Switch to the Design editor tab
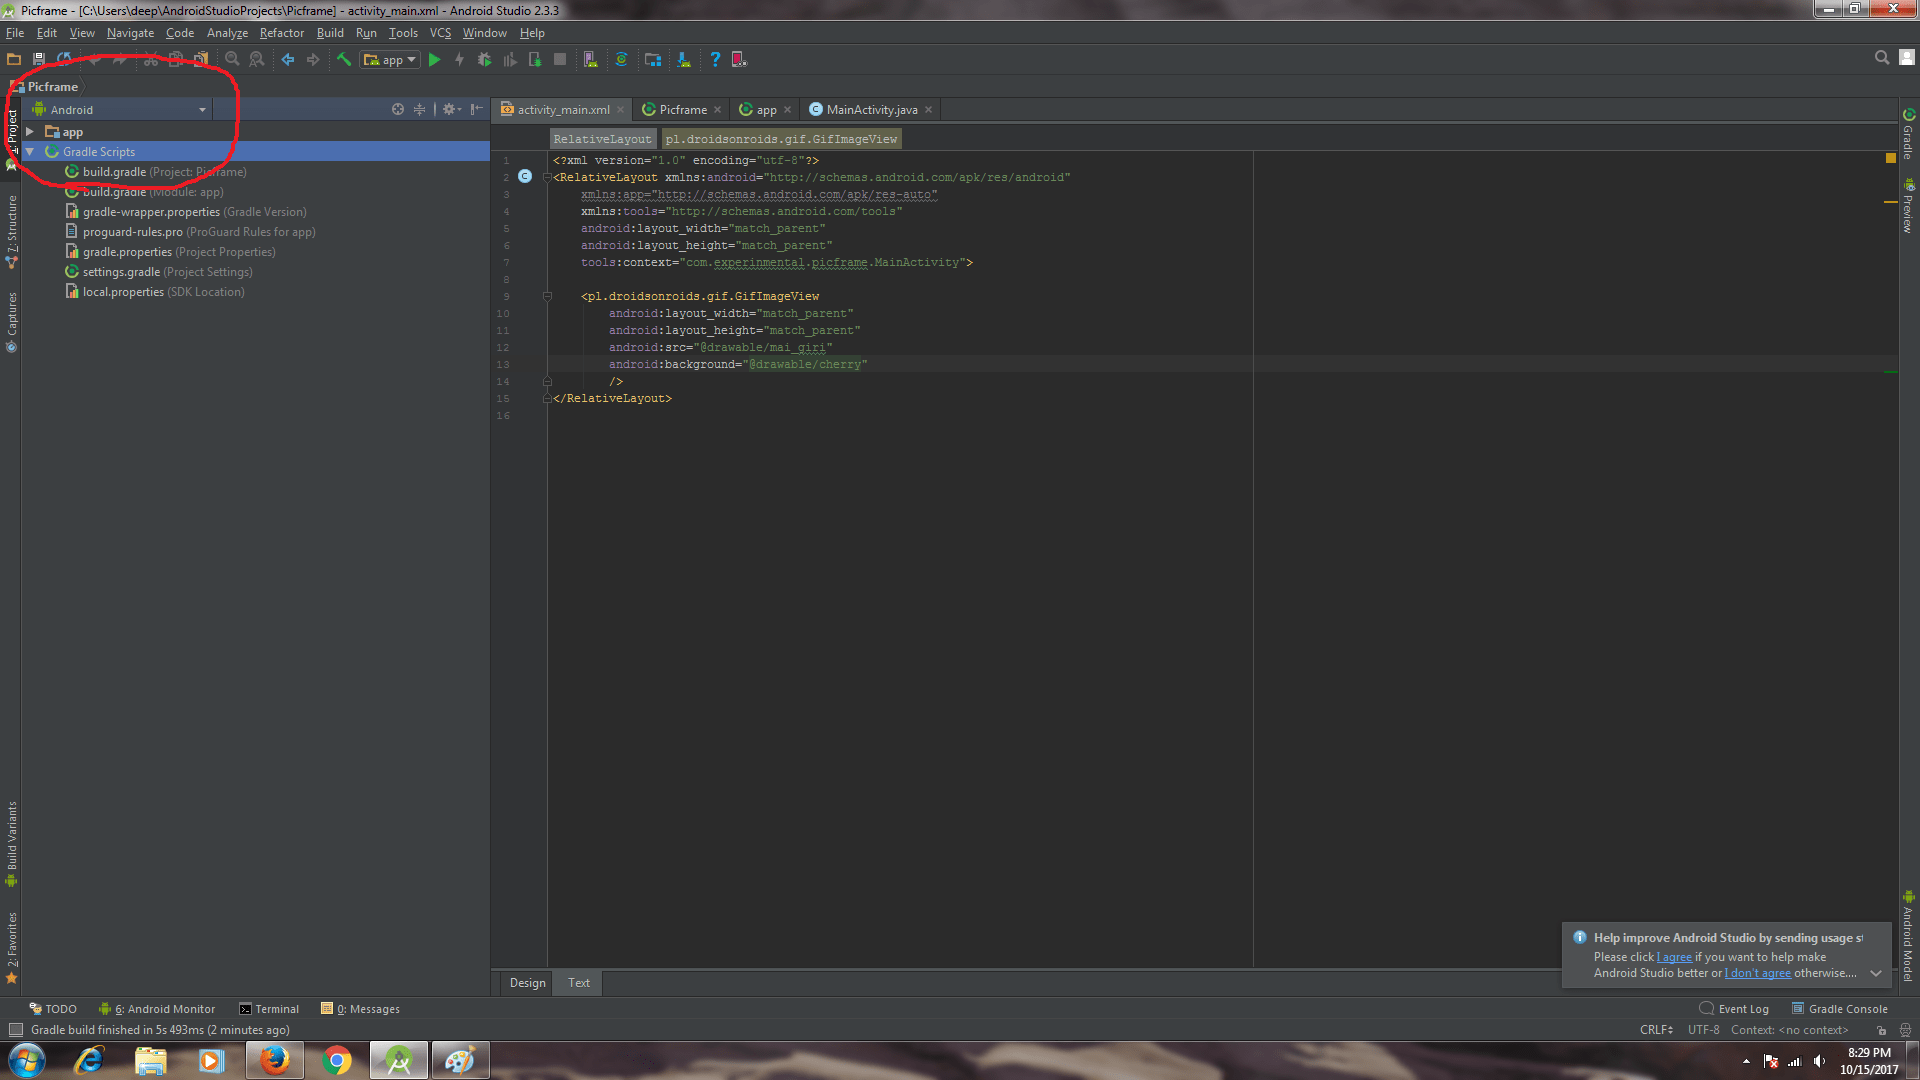The image size is (1920, 1080). coord(527,983)
